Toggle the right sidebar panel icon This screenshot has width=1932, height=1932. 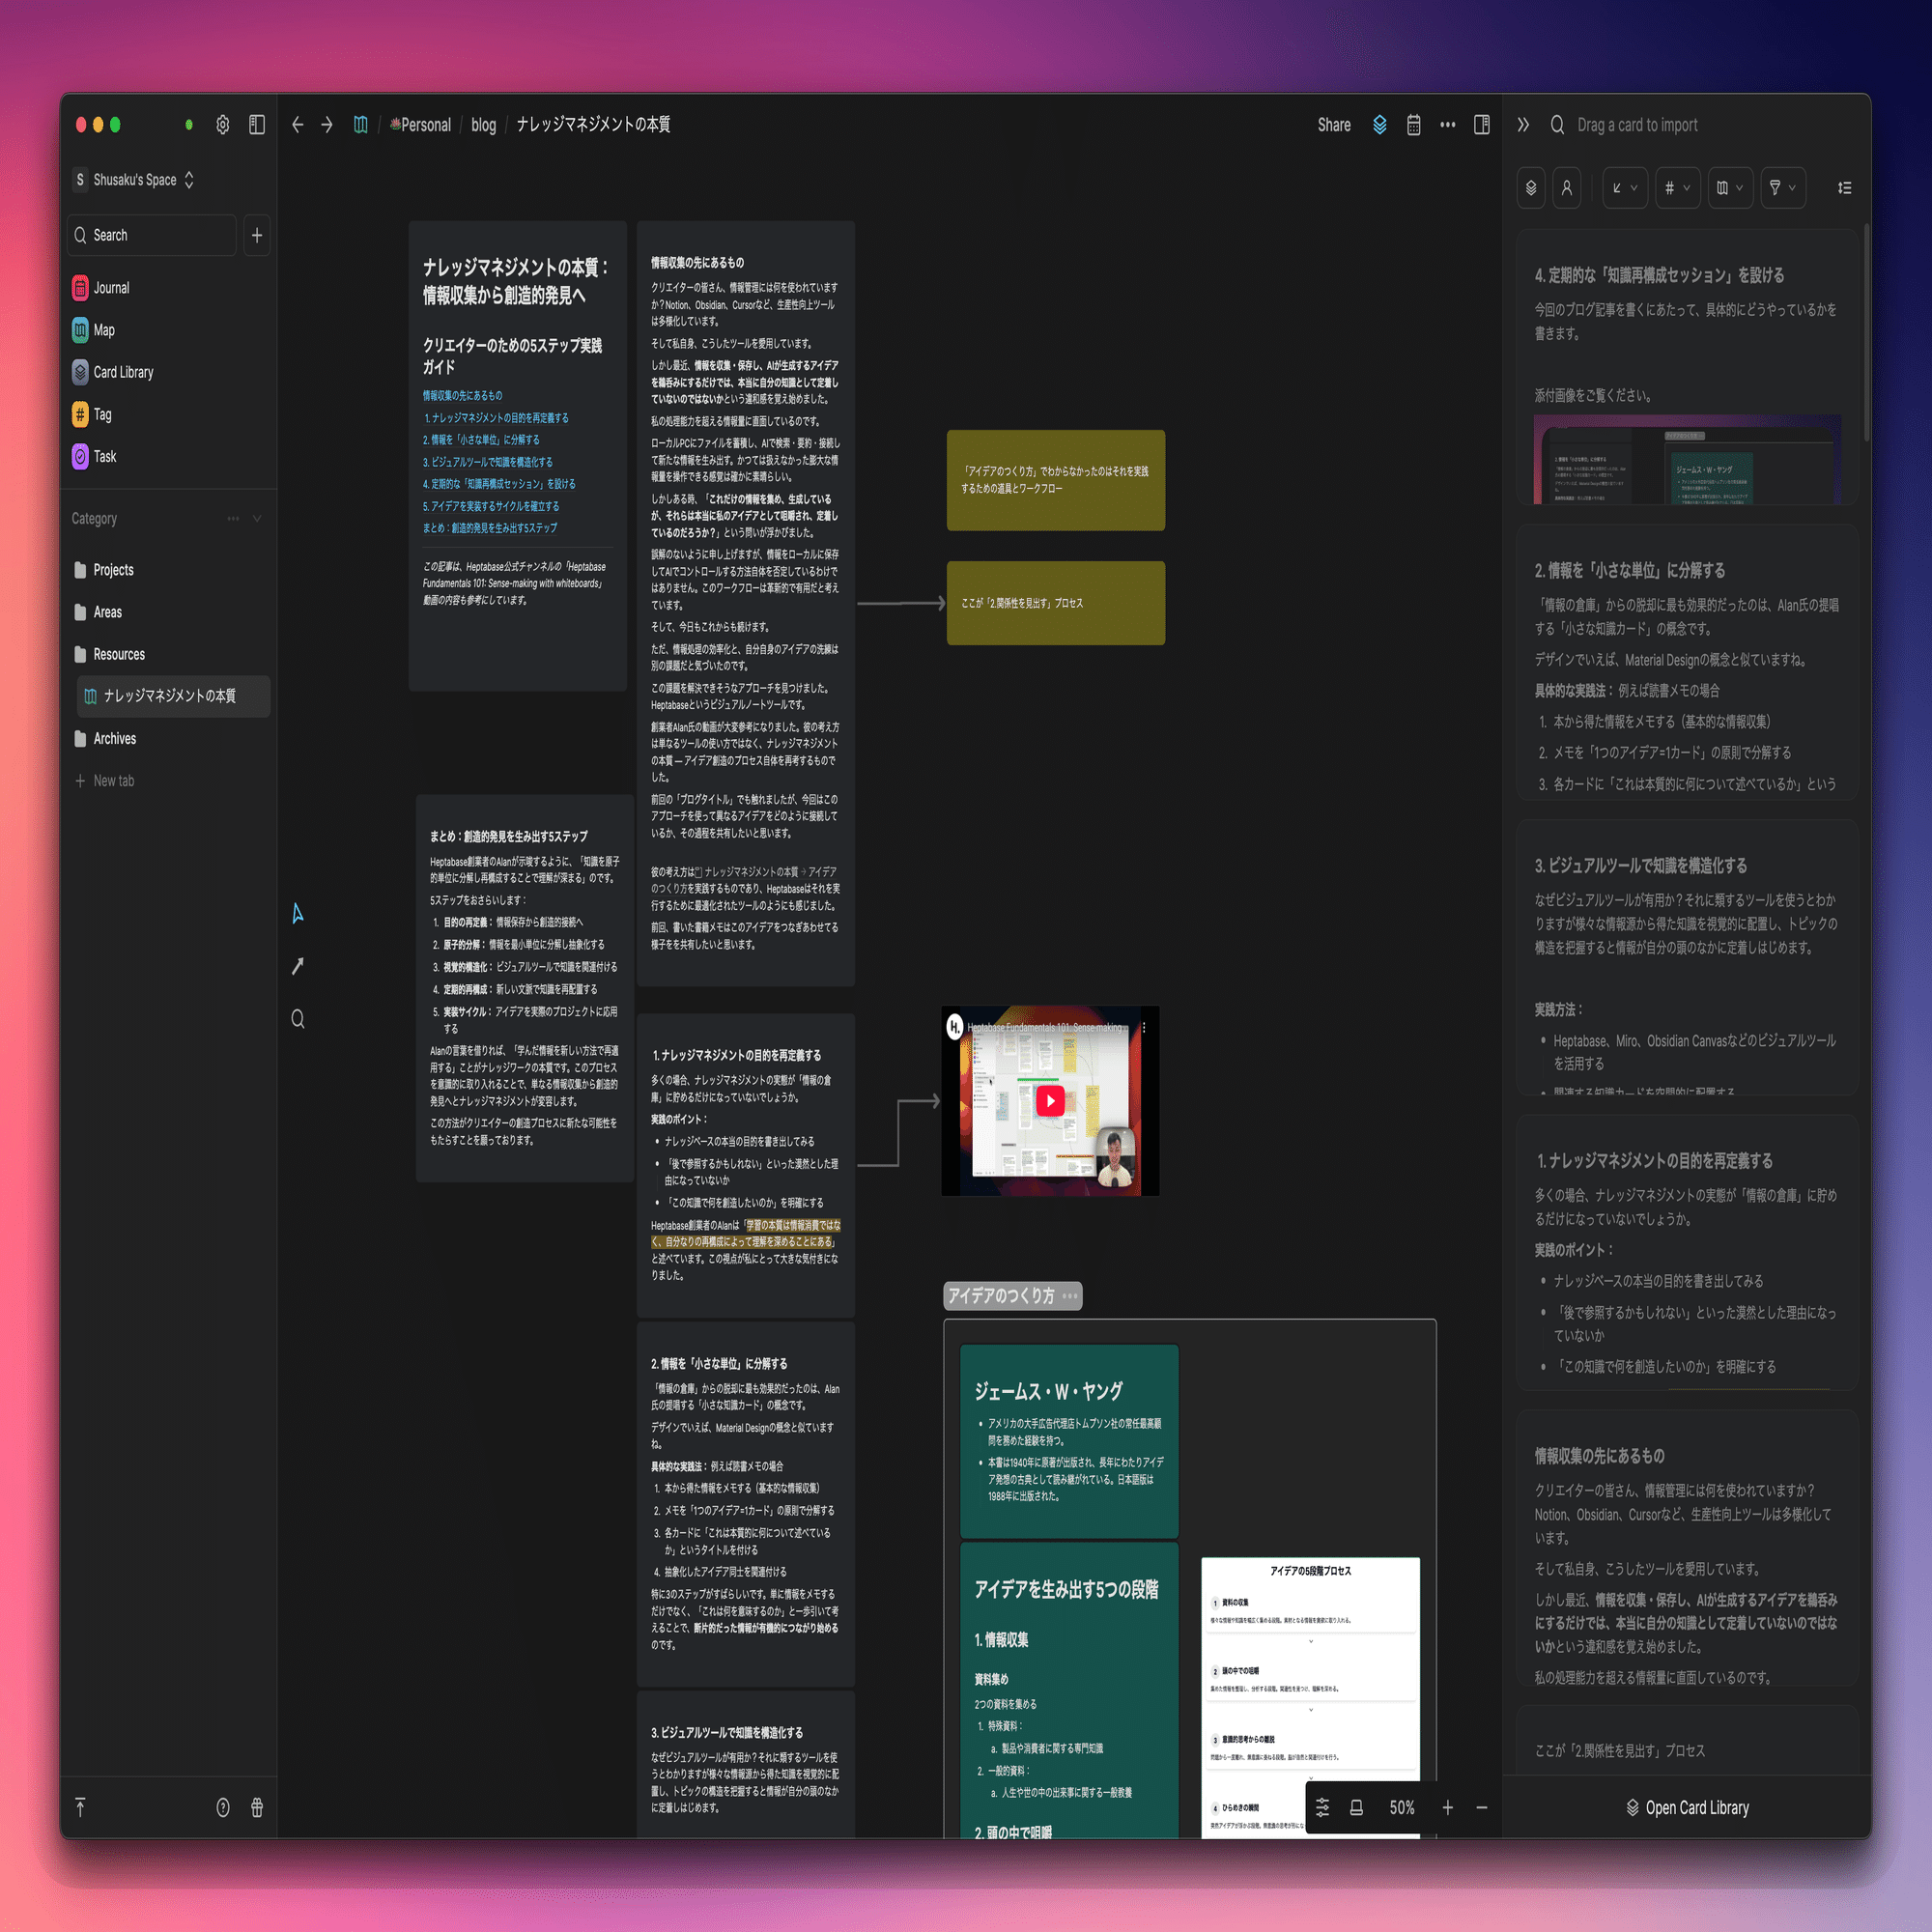(1481, 125)
